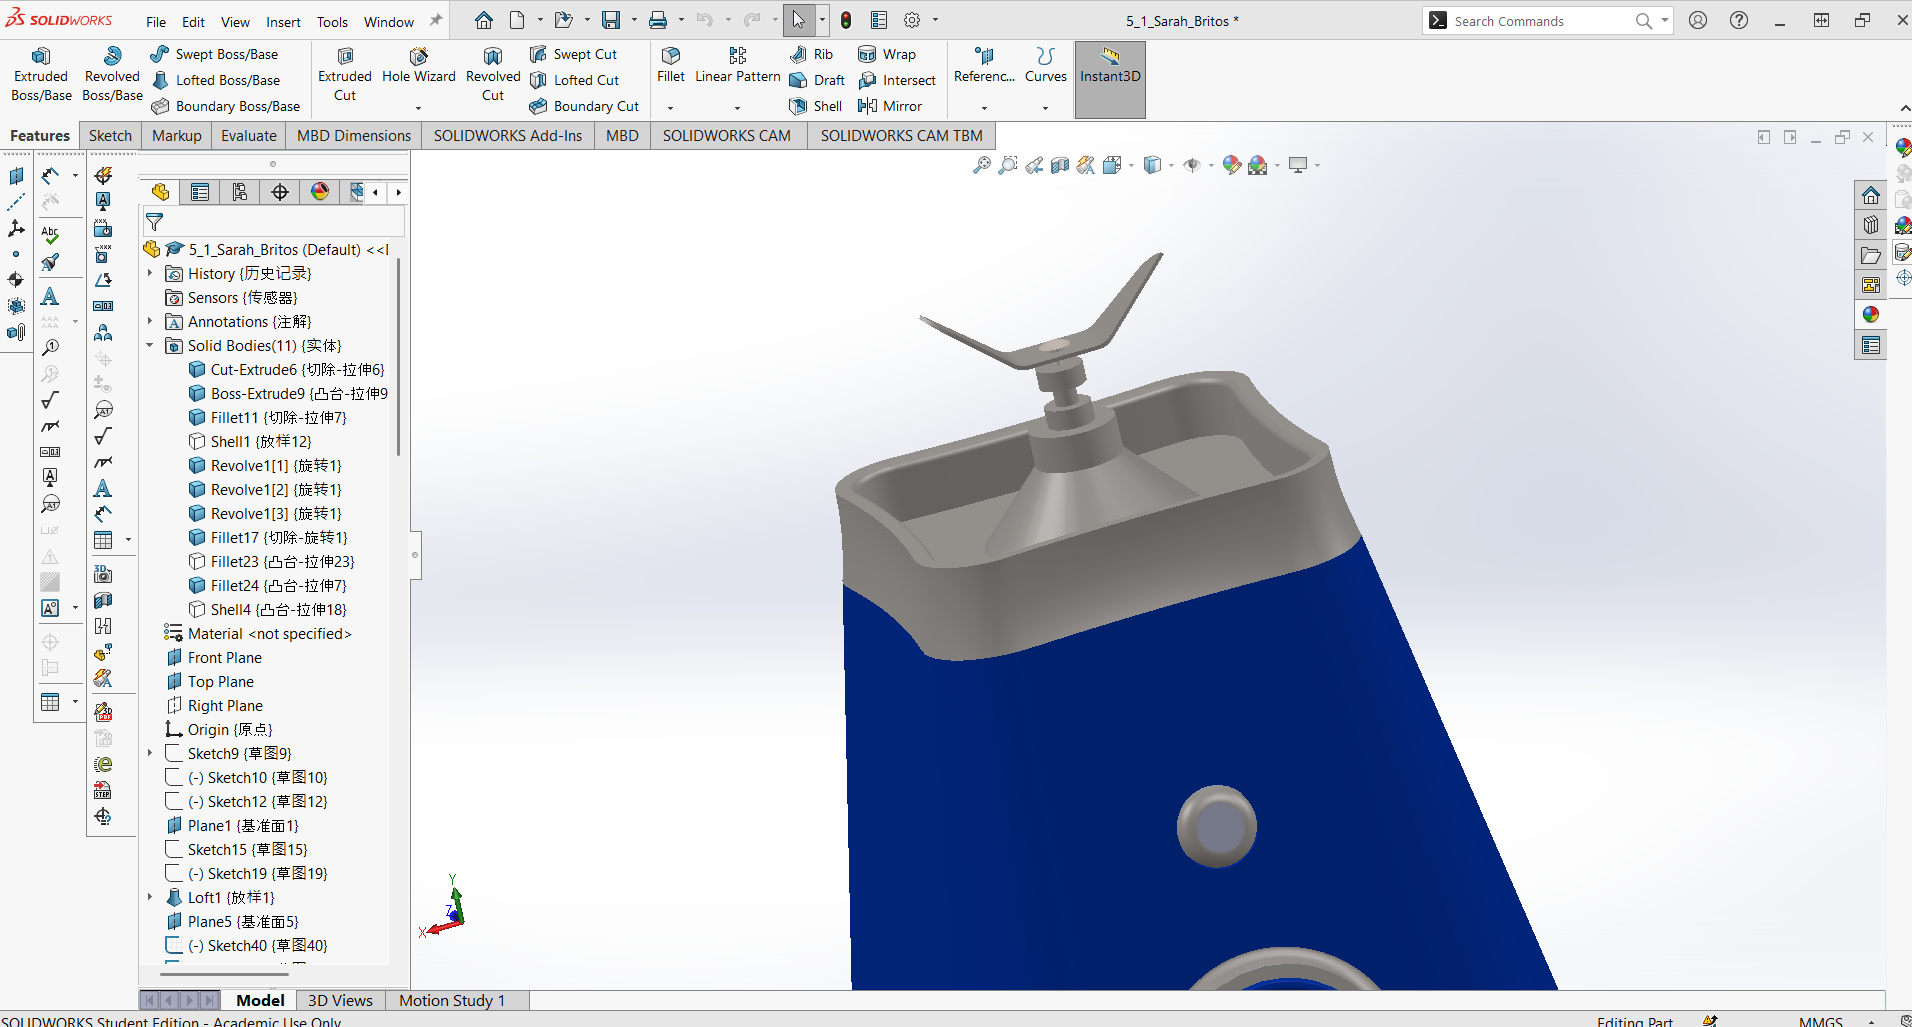Viewport: 1912px width, 1027px height.
Task: Click Boundary Boss/Base command
Action: tap(225, 106)
